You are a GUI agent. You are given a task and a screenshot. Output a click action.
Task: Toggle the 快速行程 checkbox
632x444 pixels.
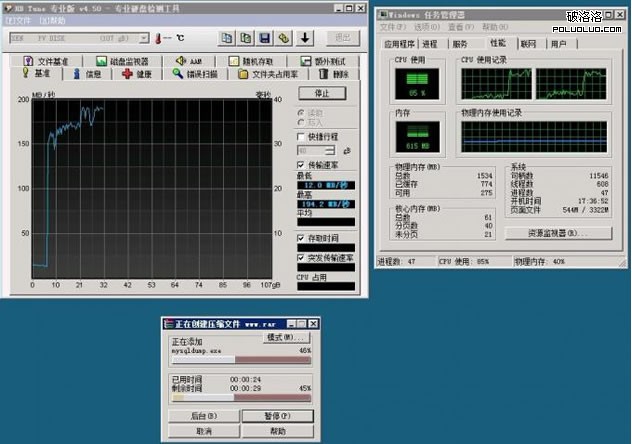[x=302, y=136]
